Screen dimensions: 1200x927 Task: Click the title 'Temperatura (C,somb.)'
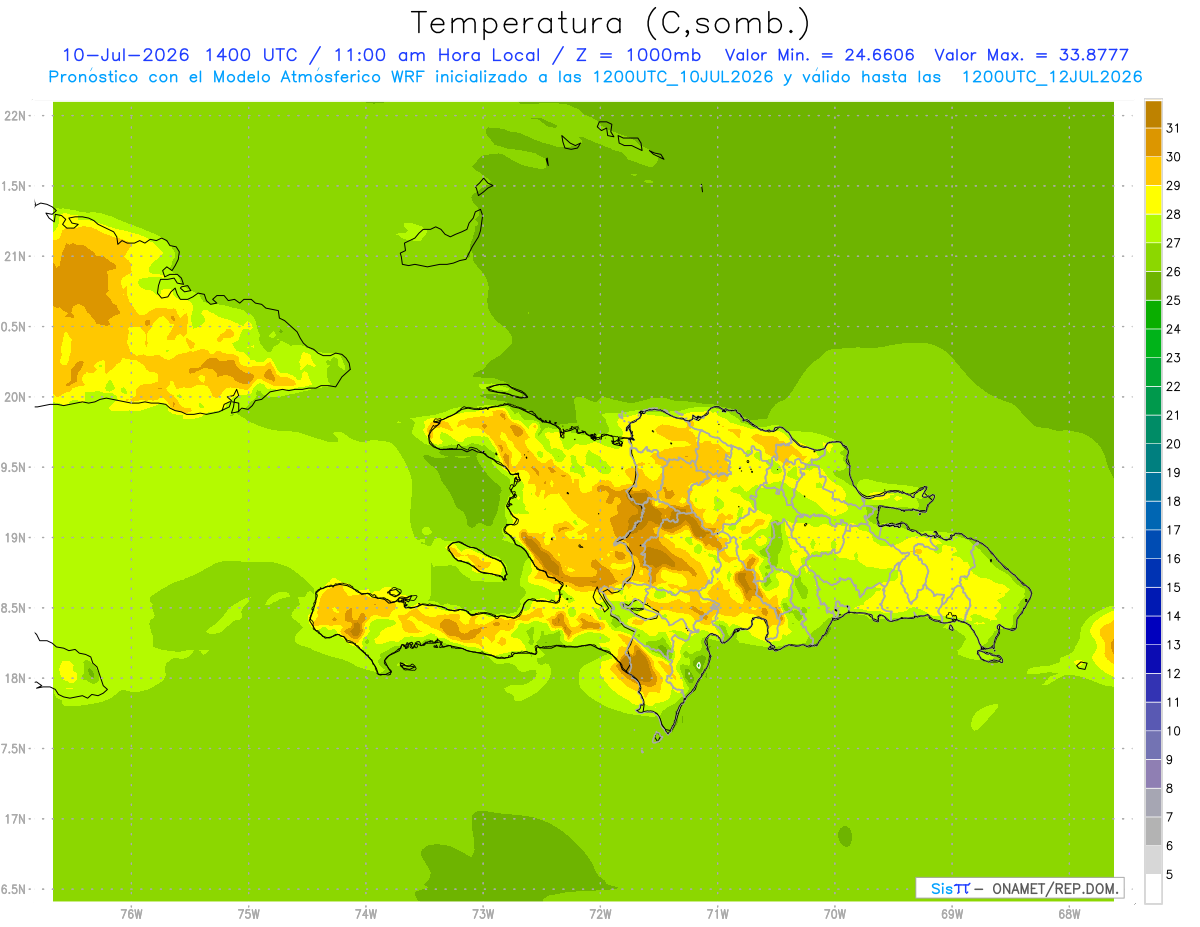610,23
